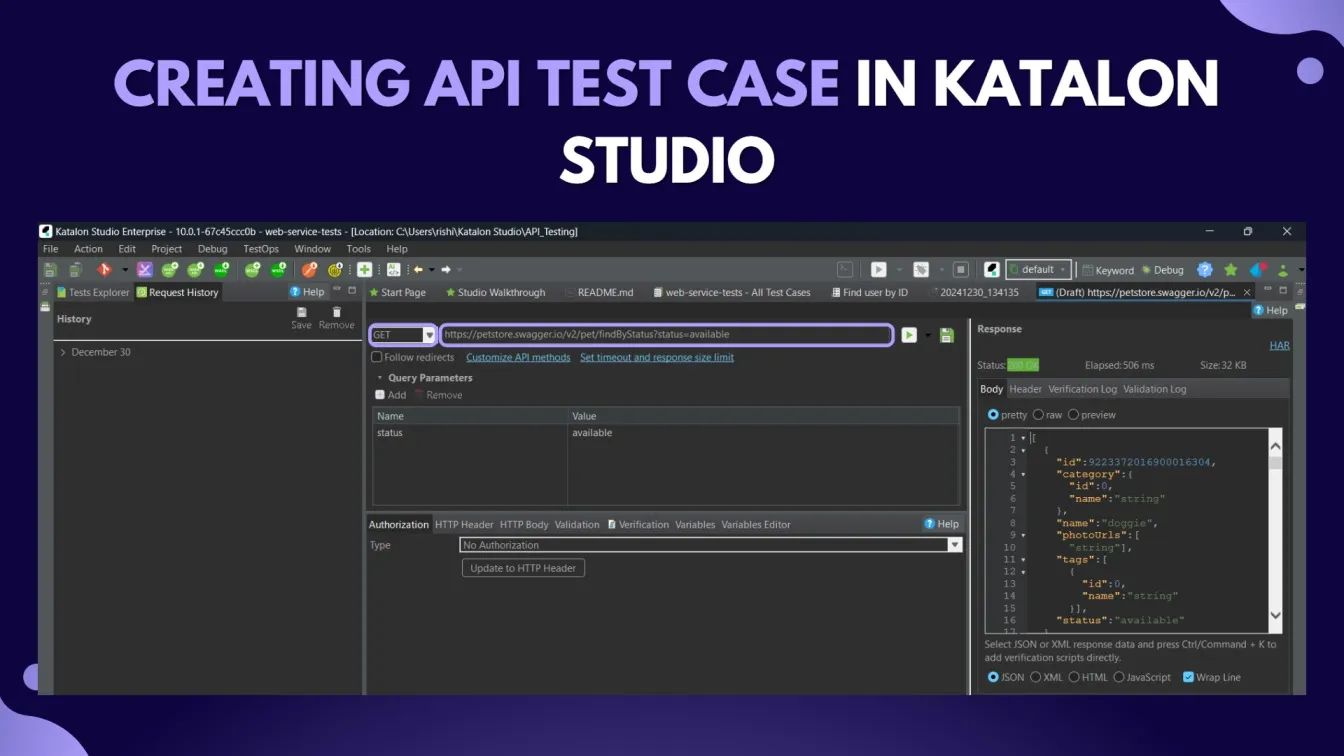Switch to Keyword perspective button
Viewport: 1344px width, 756px height.
[x=1108, y=270]
